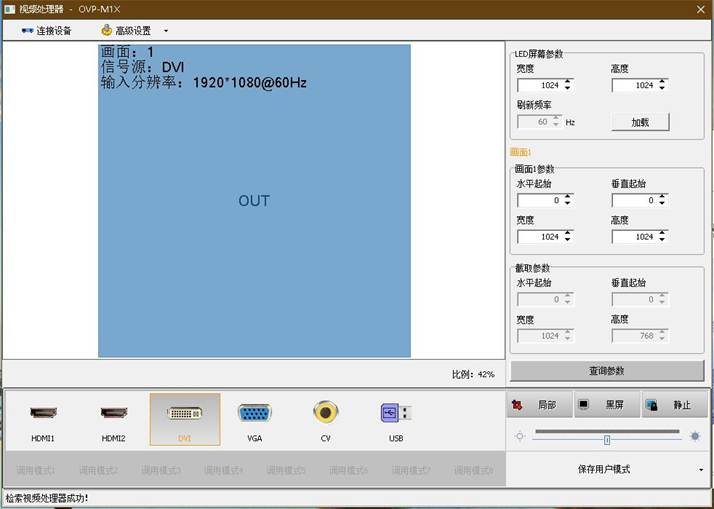Select the CV composite input
Image resolution: width=714 pixels, height=509 pixels.
(325, 419)
